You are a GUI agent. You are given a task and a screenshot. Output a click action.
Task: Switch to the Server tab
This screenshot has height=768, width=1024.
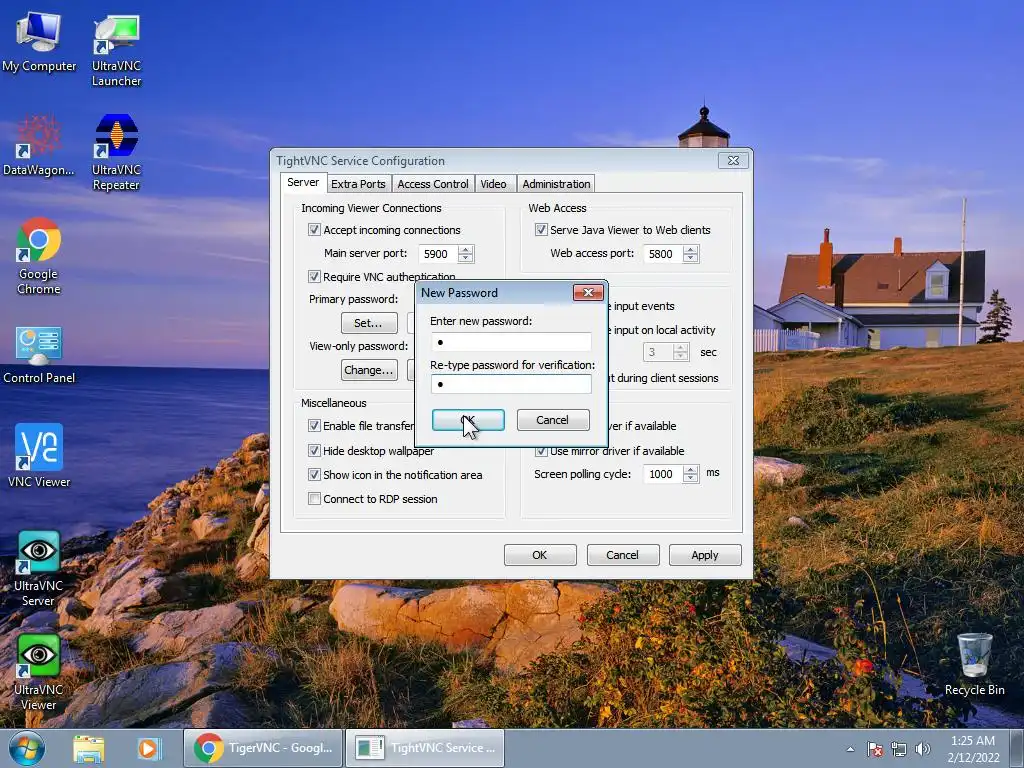point(303,182)
